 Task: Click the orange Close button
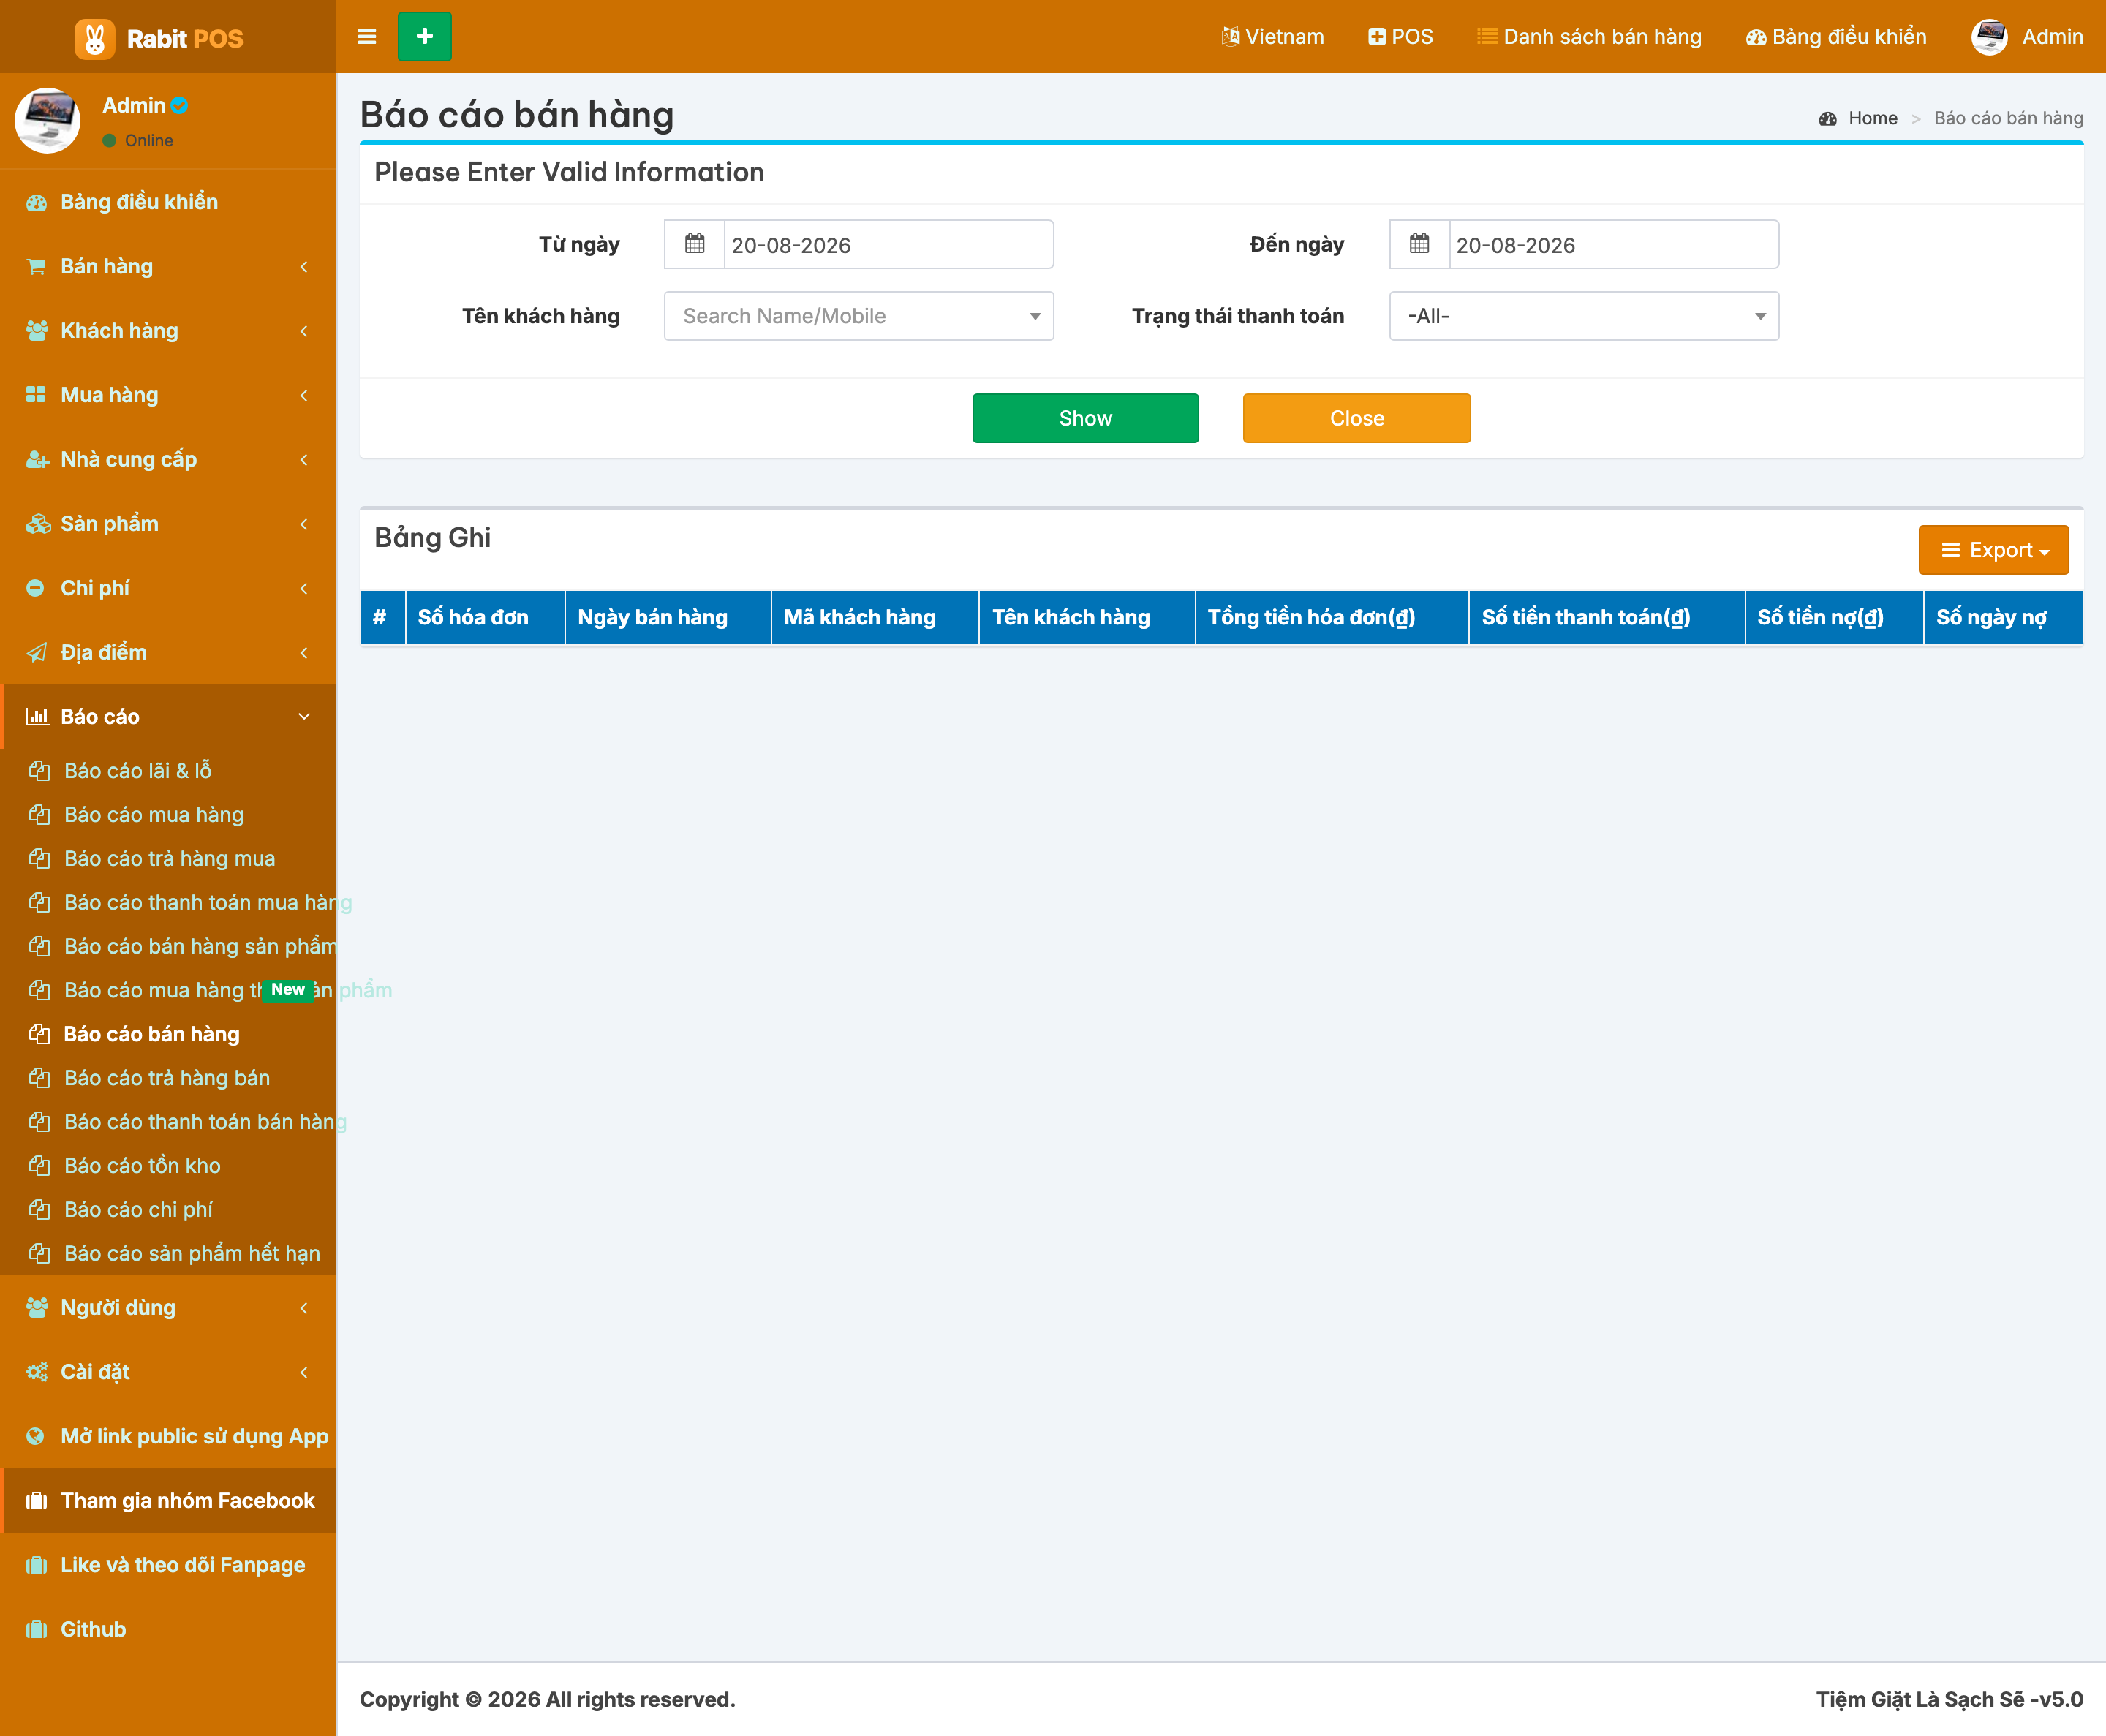click(1356, 418)
